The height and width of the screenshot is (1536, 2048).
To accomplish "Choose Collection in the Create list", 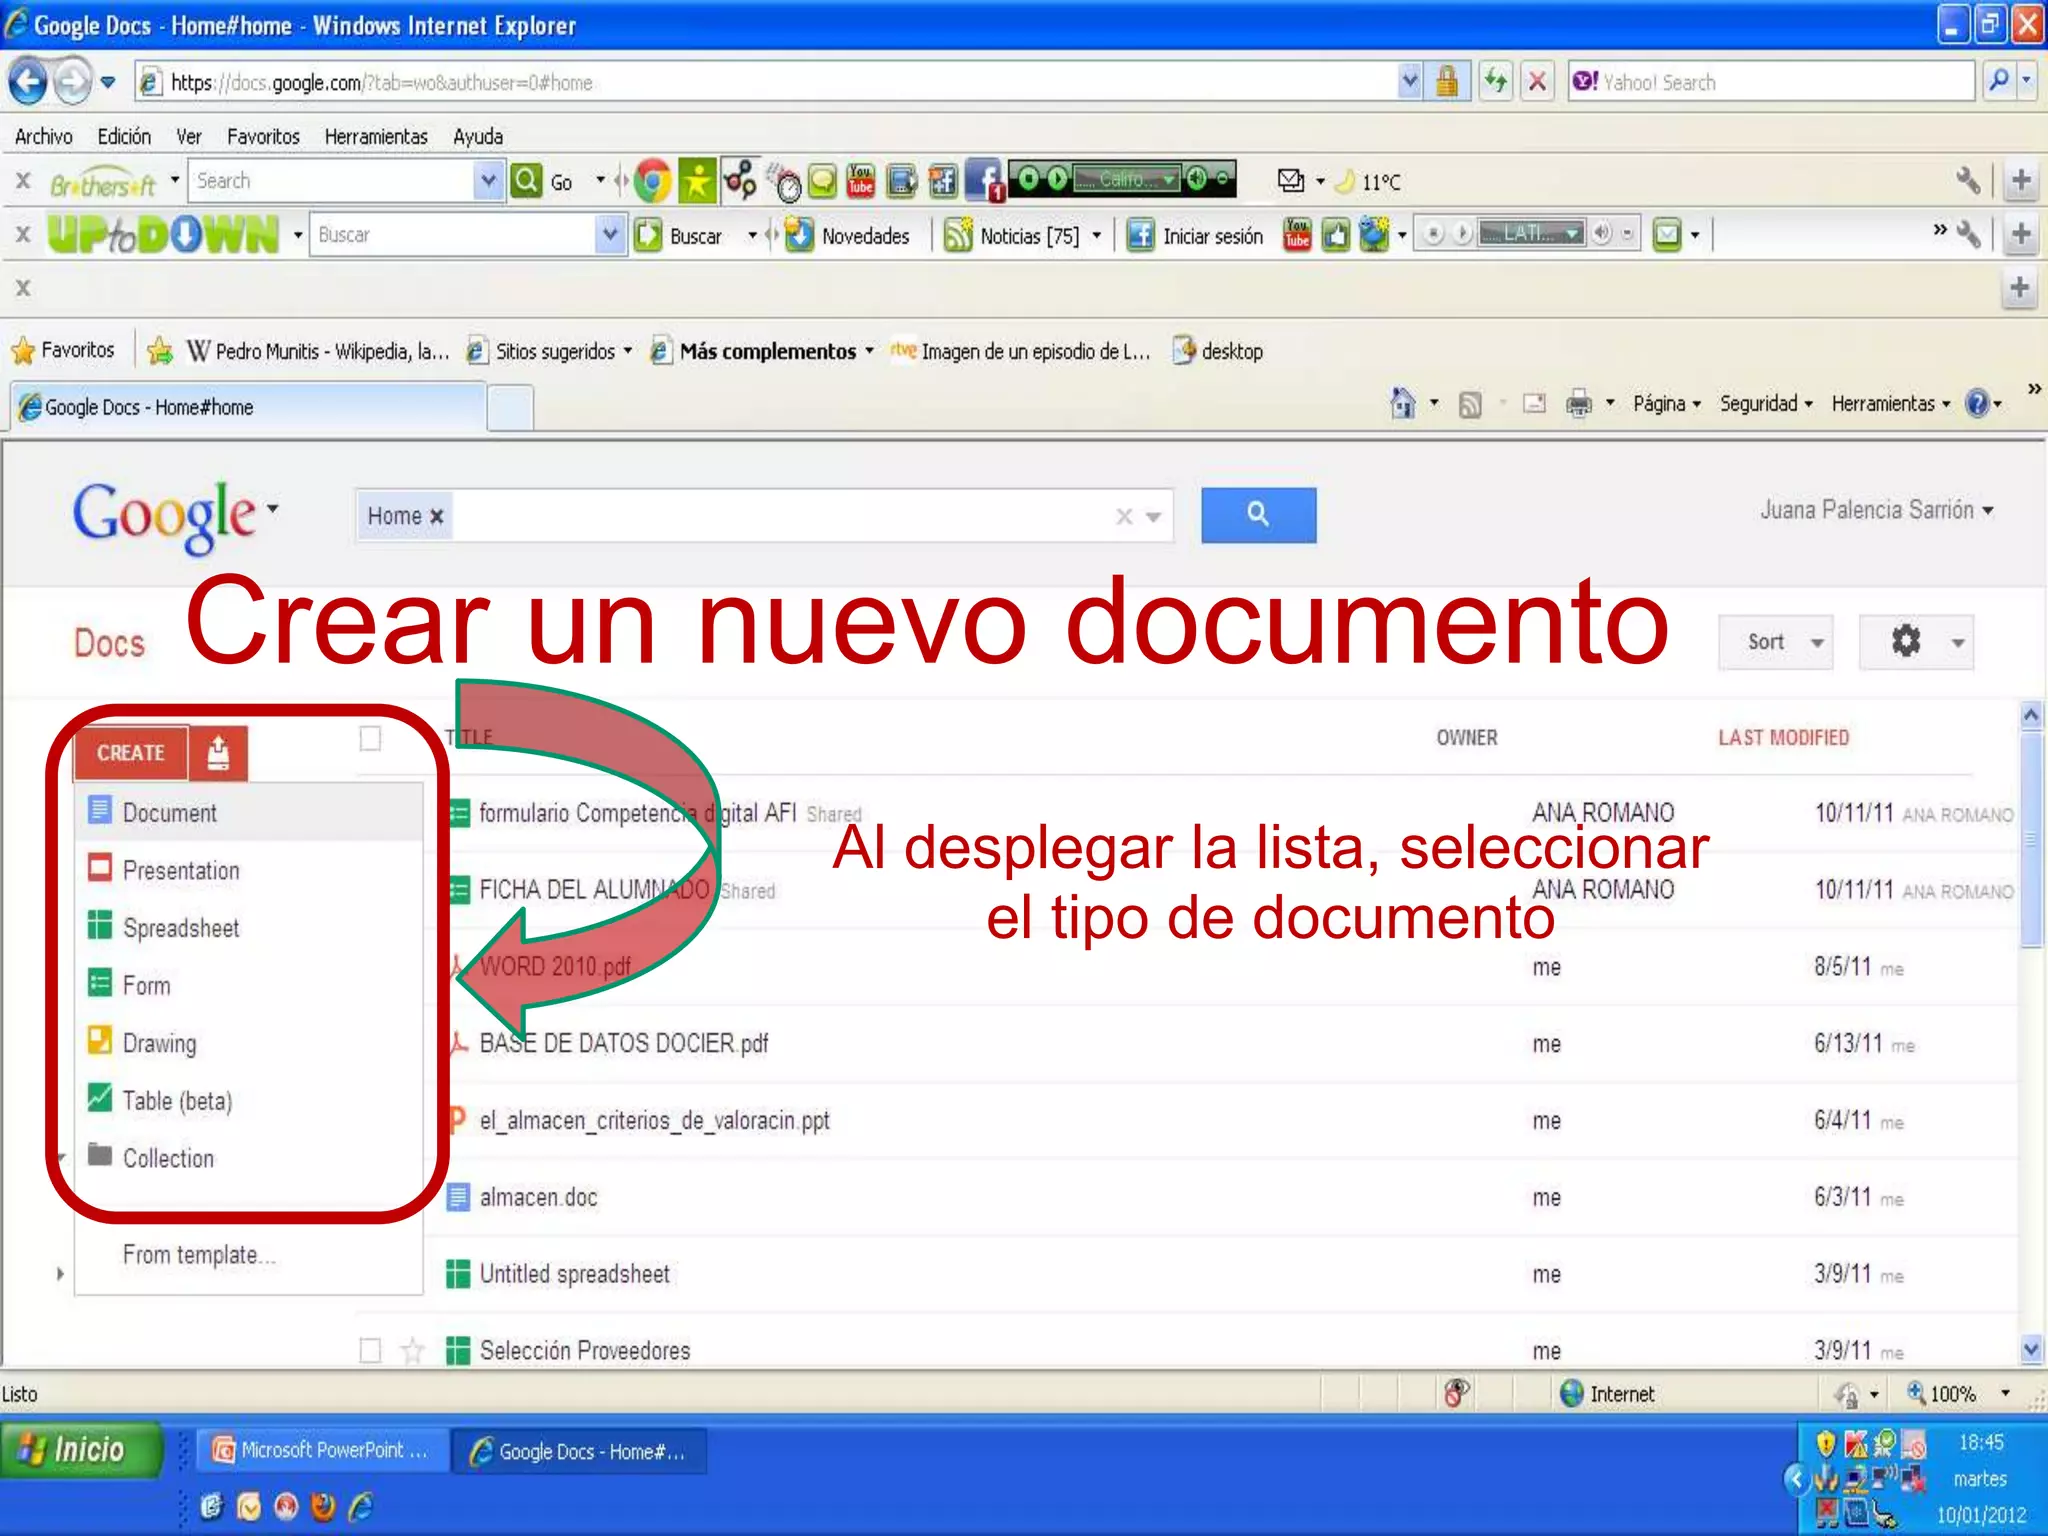I will click(x=249, y=1158).
